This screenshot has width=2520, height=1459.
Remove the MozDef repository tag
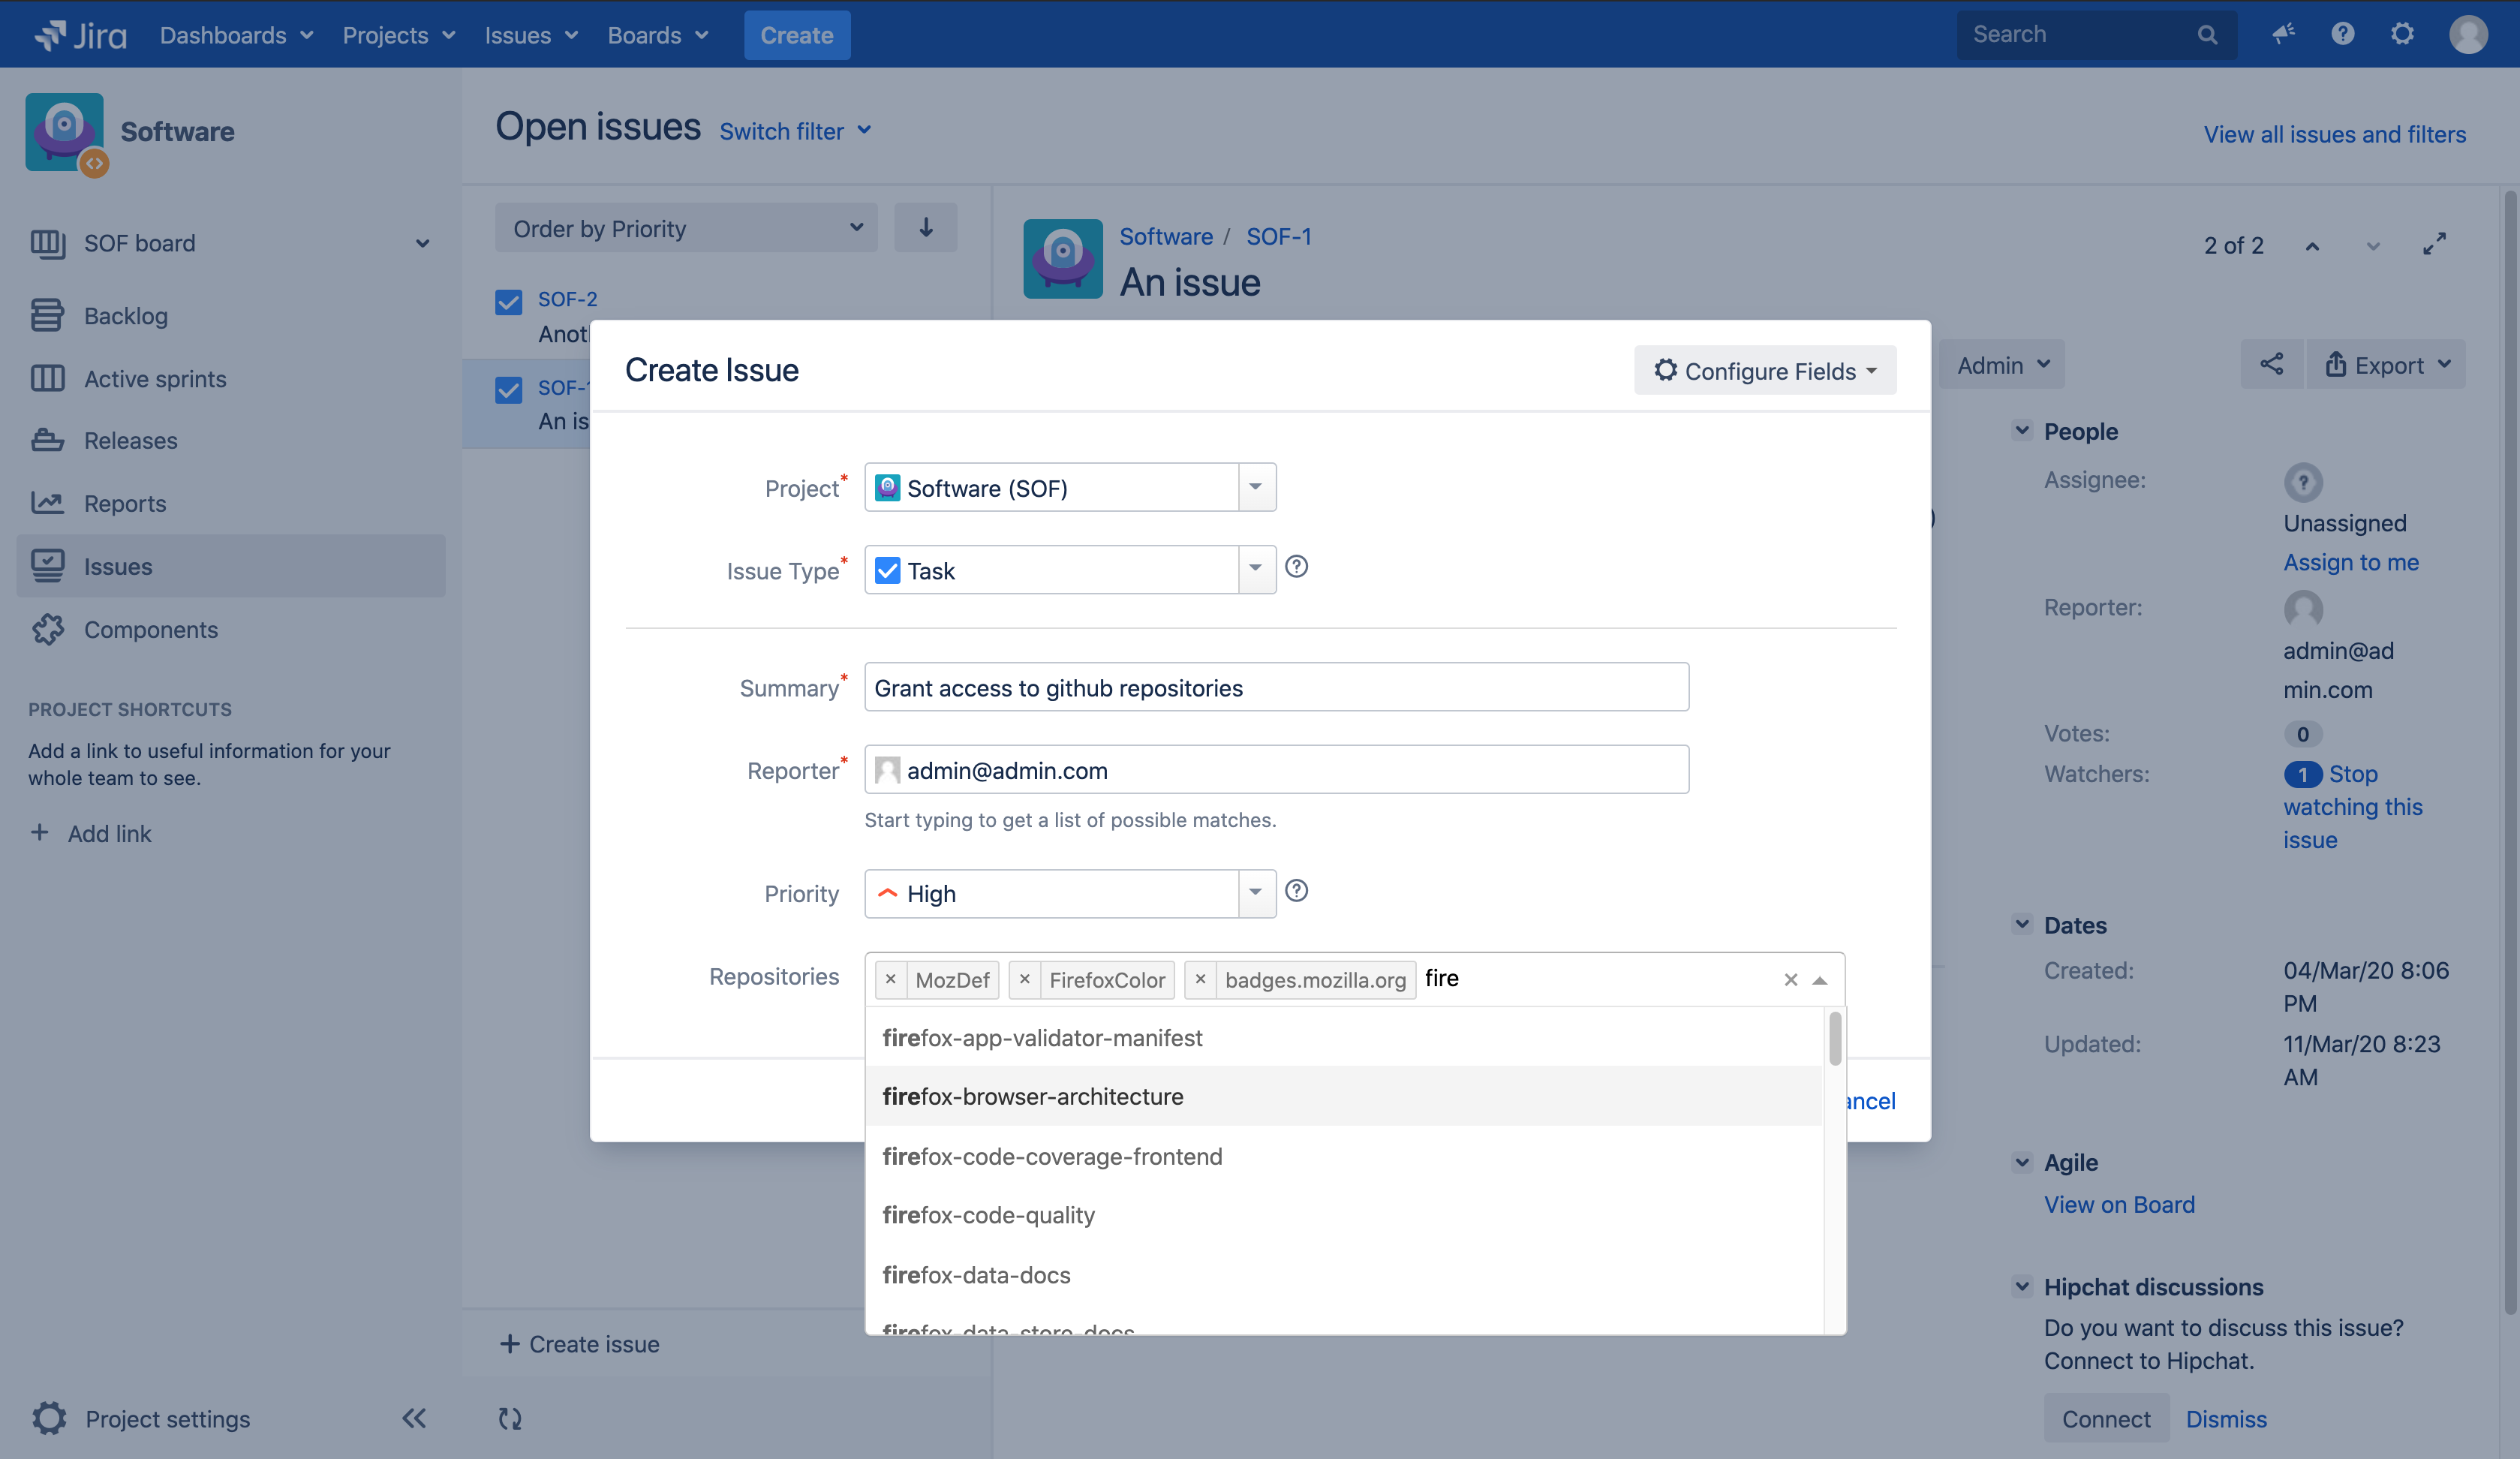890,979
